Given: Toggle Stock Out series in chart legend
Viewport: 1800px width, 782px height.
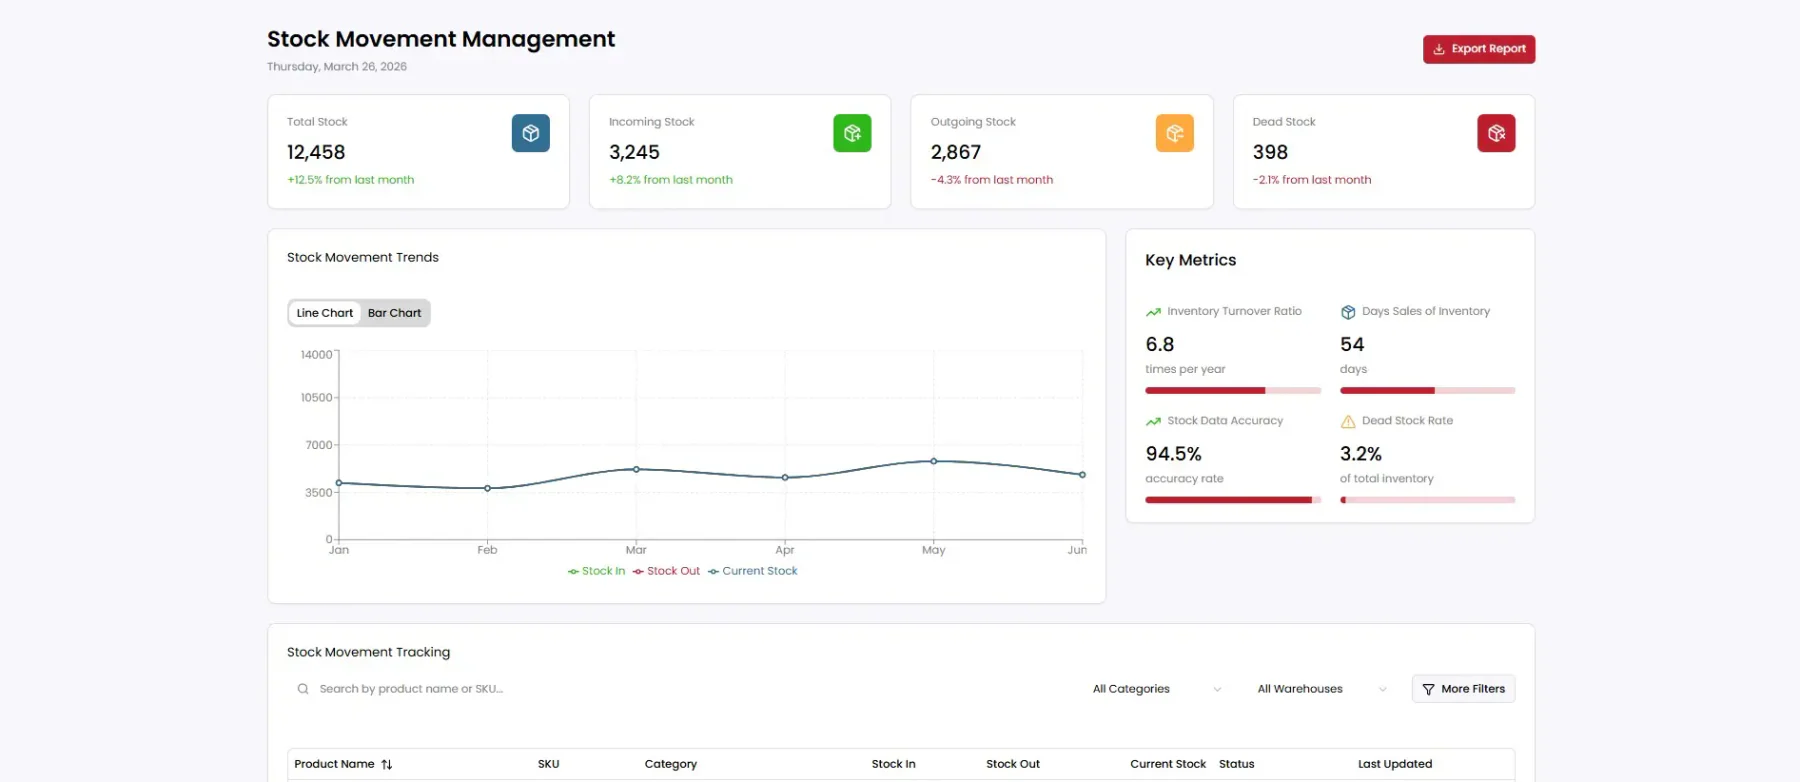Looking at the screenshot, I should tap(666, 571).
